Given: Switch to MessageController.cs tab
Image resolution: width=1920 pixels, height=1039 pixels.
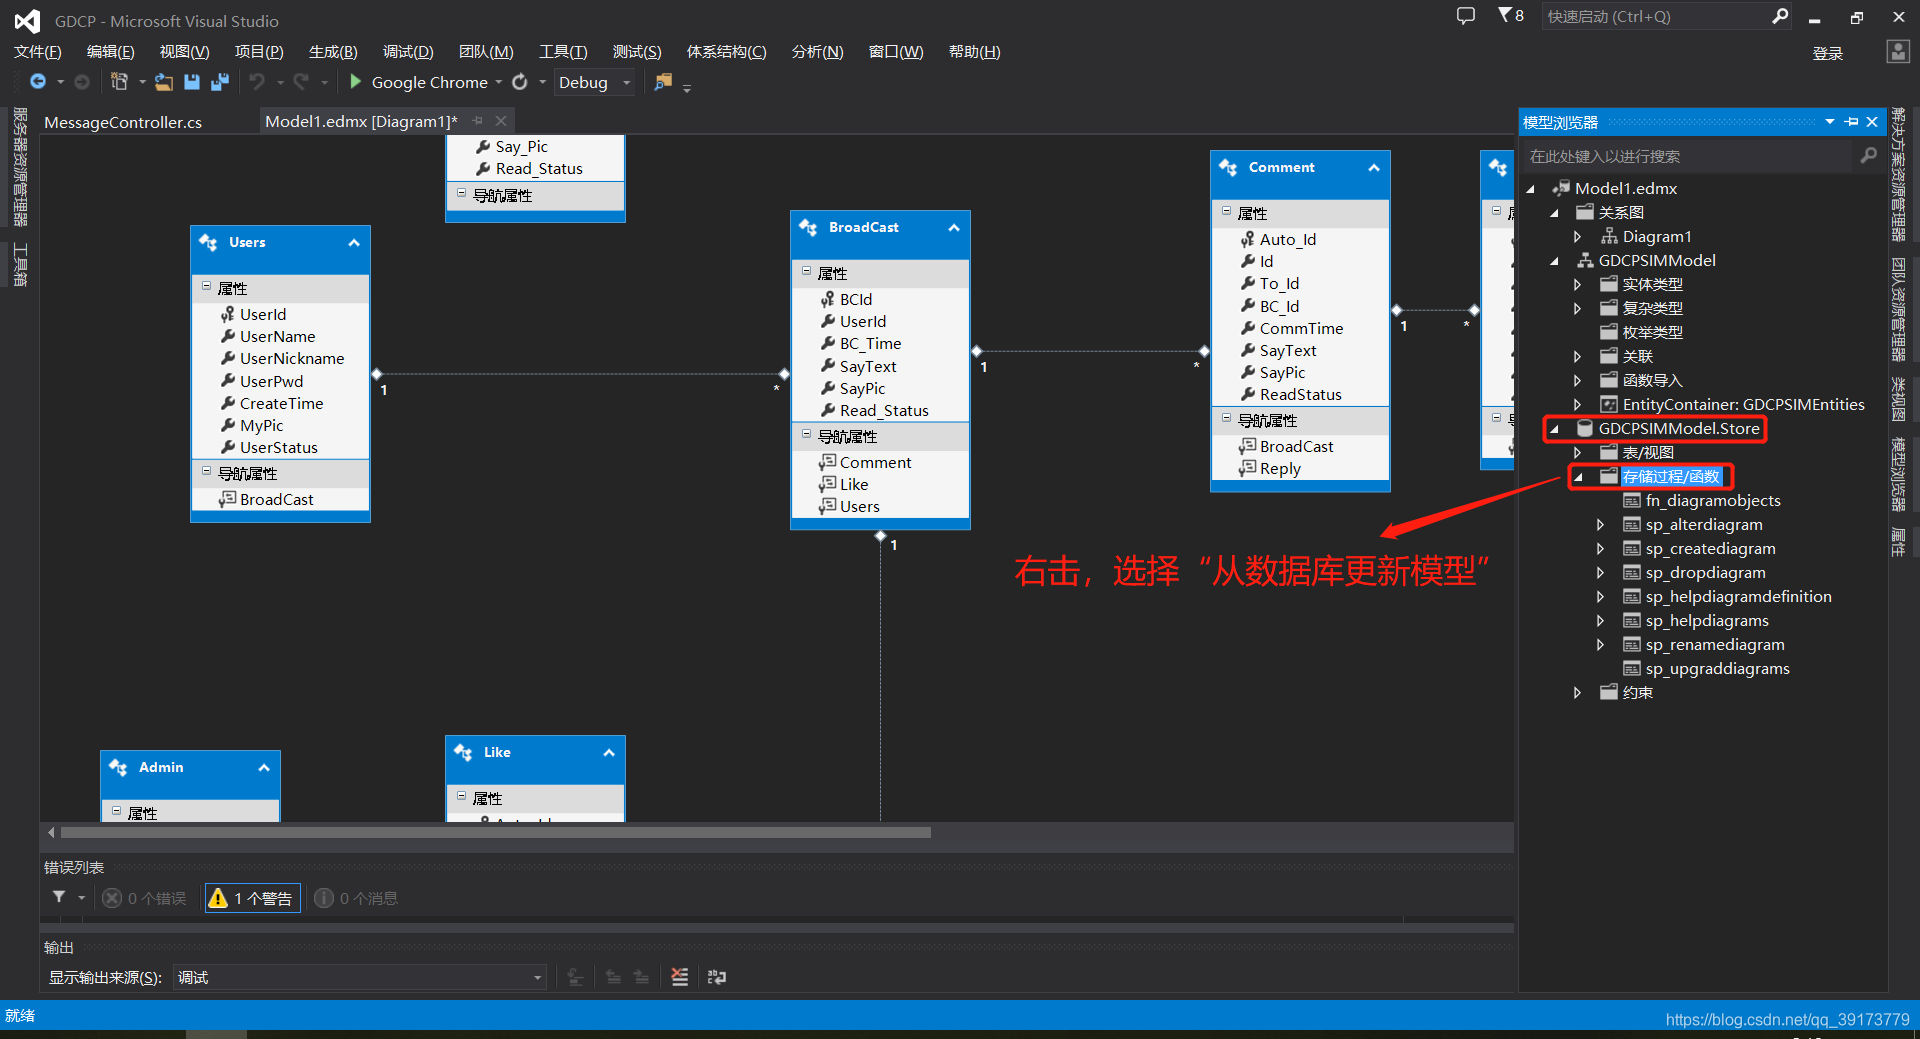Looking at the screenshot, I should tap(123, 122).
